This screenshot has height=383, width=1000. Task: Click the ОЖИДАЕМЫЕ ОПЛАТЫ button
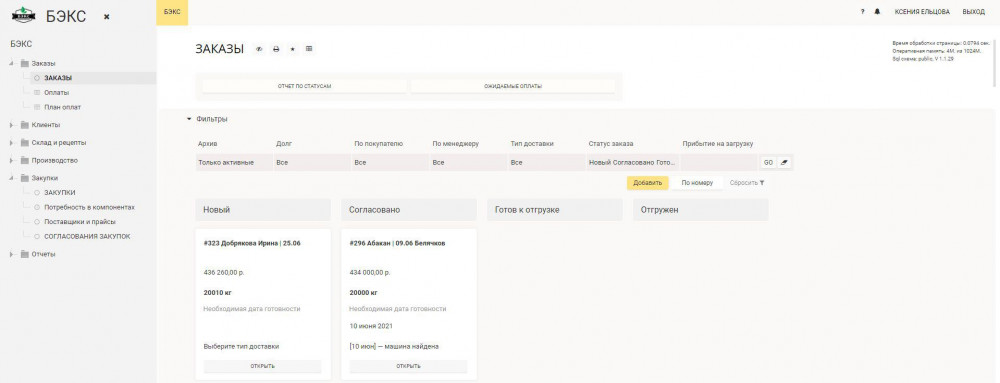pos(513,86)
